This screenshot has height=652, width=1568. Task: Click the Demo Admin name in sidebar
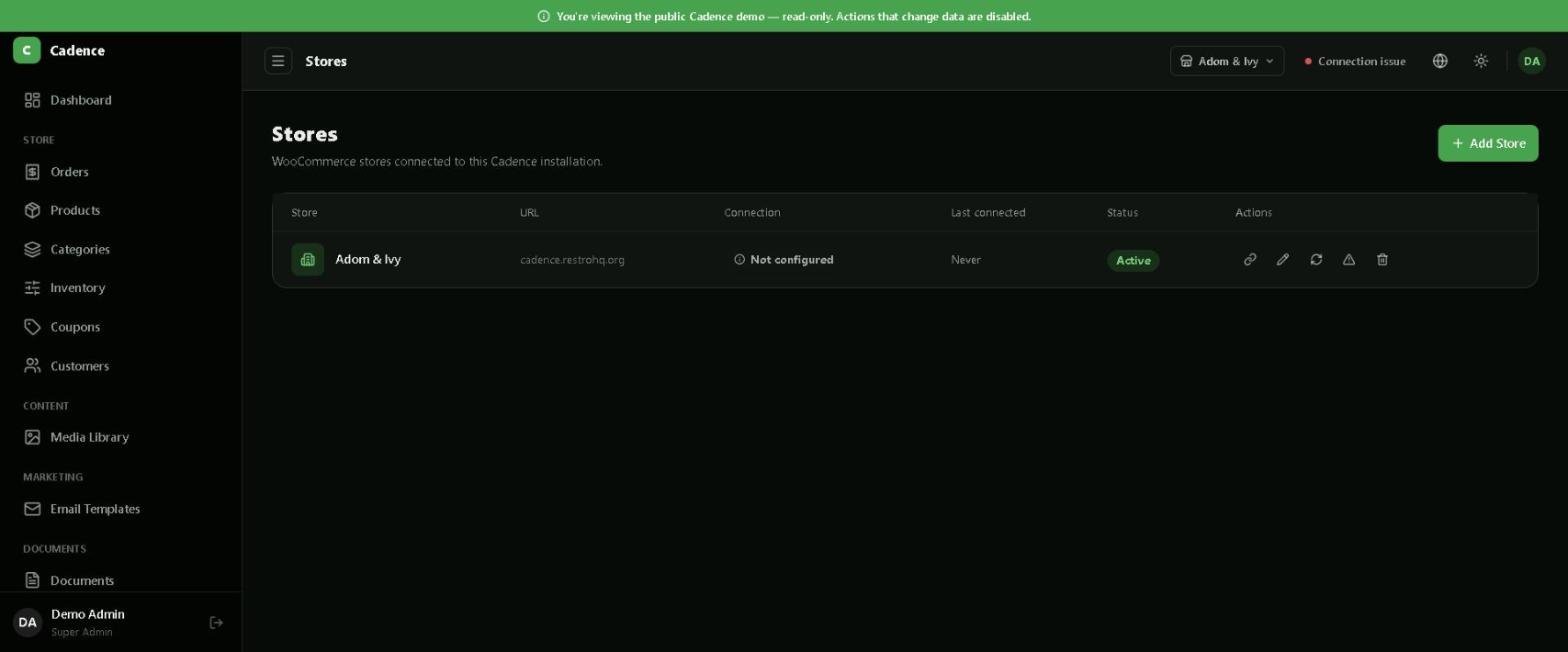tap(88, 614)
